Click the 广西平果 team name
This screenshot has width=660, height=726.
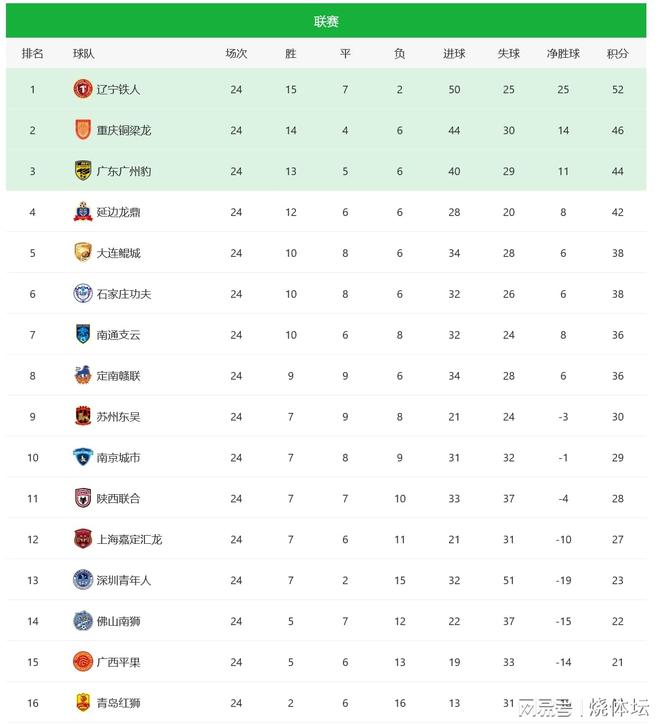tap(118, 662)
